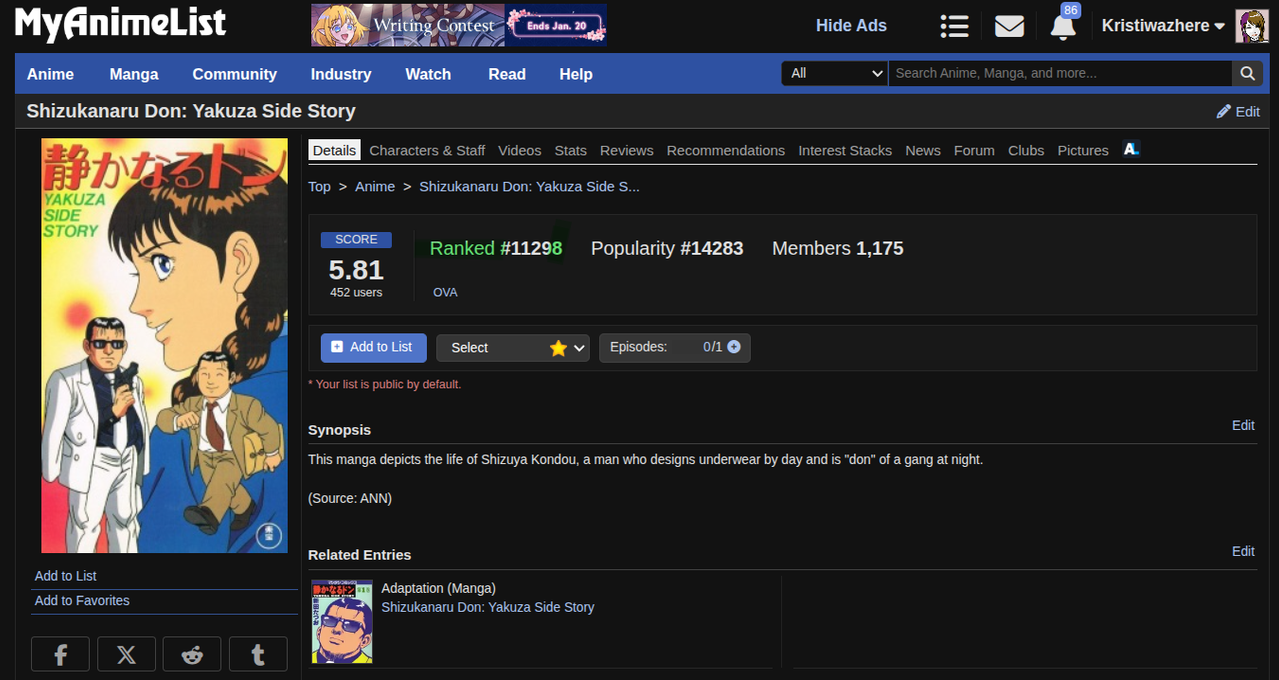
Task: Open the Manga menu
Action: pos(134,74)
